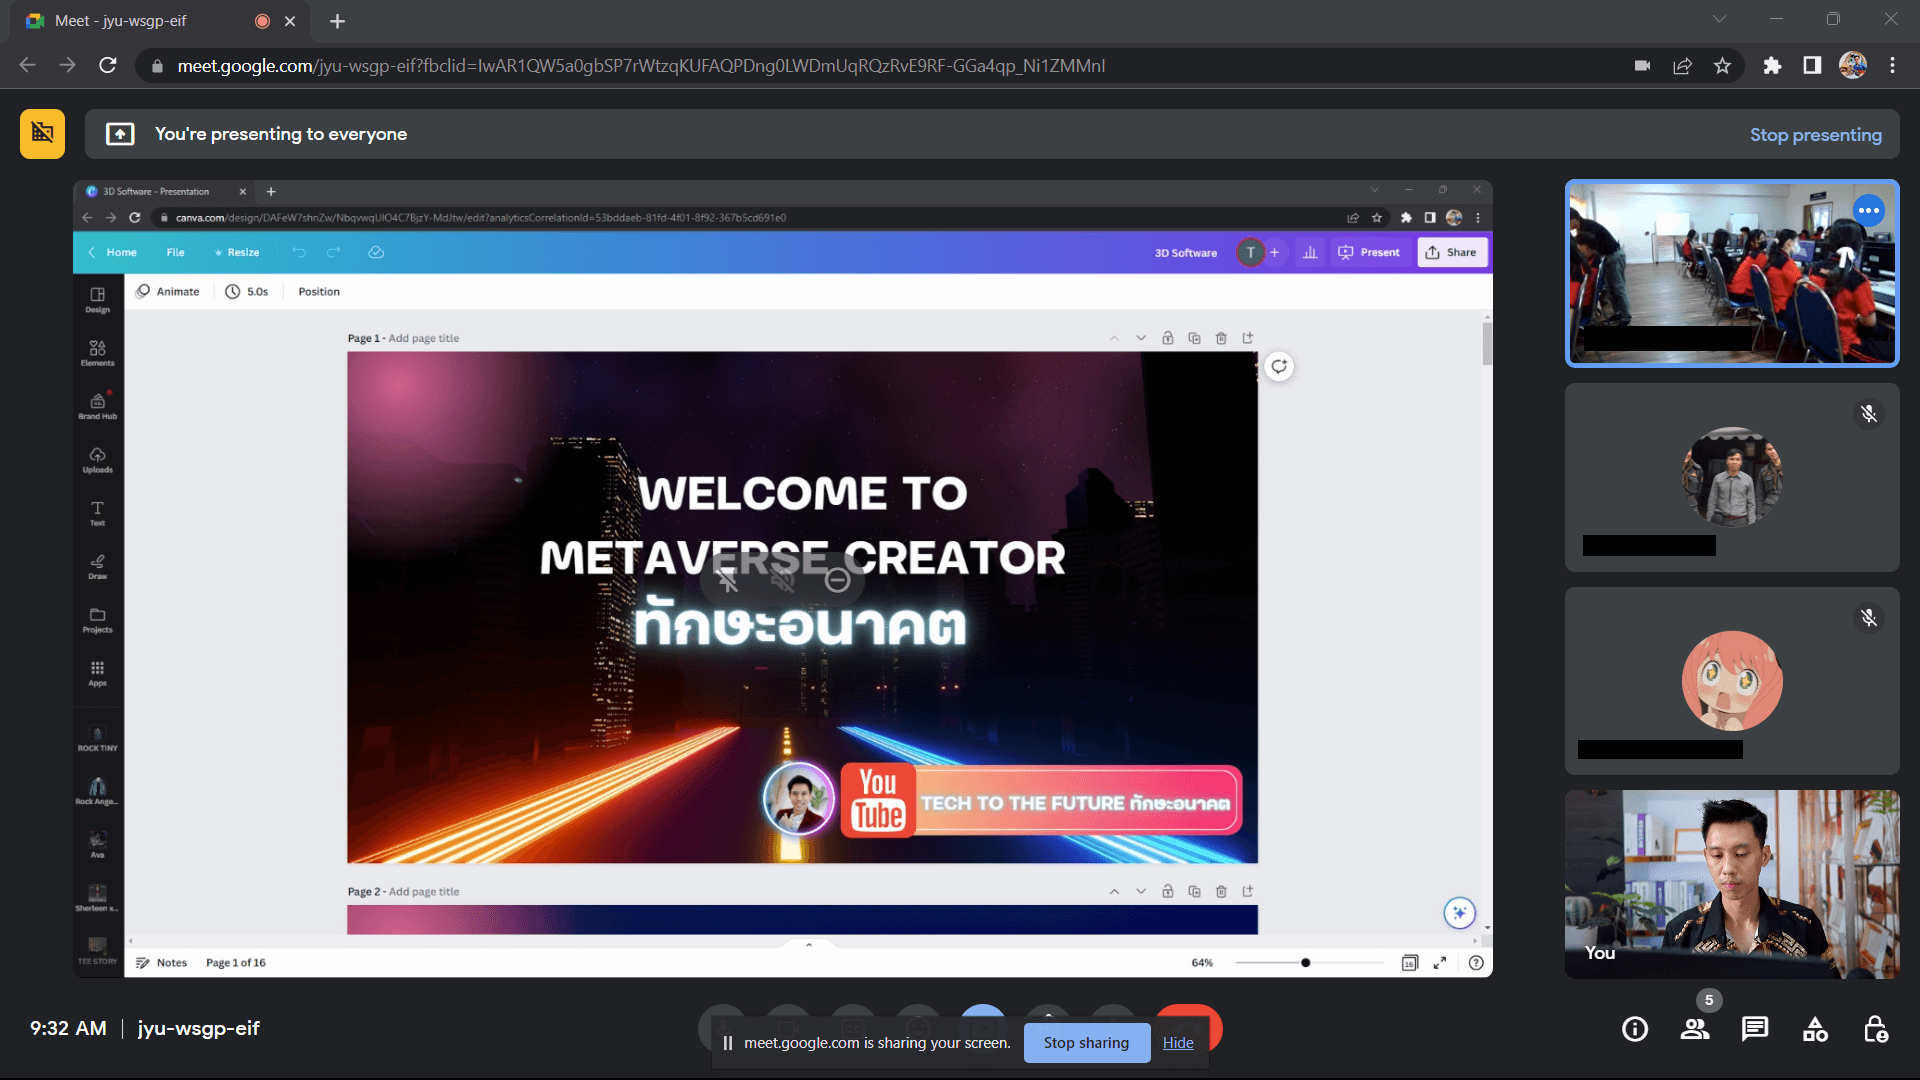Screen dimensions: 1920x1080
Task: Open Meet chat panel
Action: tap(1754, 1028)
